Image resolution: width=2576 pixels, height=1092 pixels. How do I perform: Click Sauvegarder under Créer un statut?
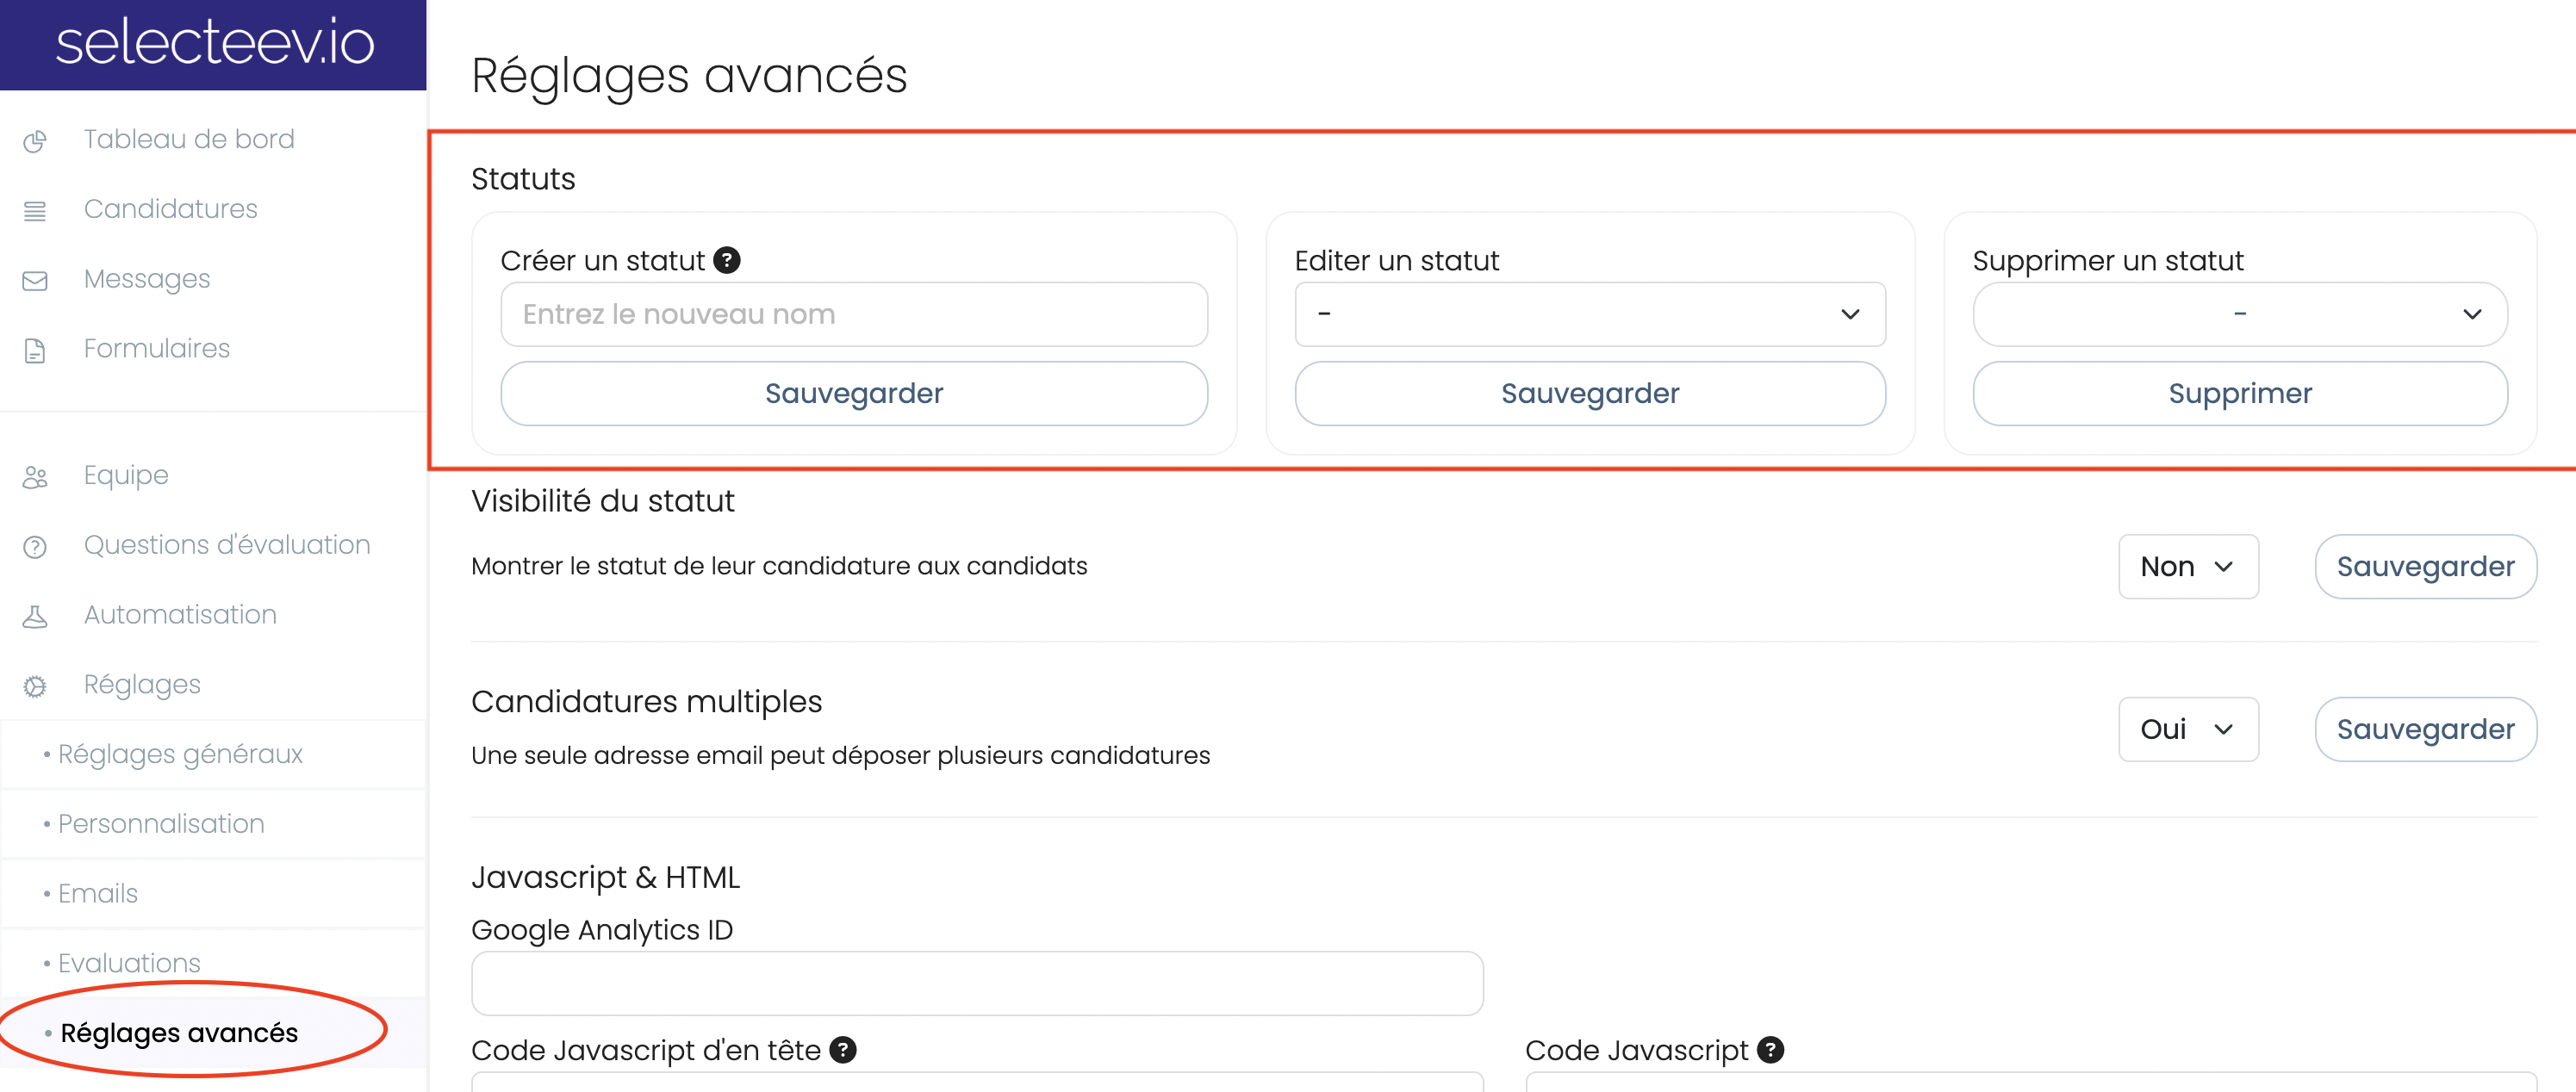tap(853, 393)
